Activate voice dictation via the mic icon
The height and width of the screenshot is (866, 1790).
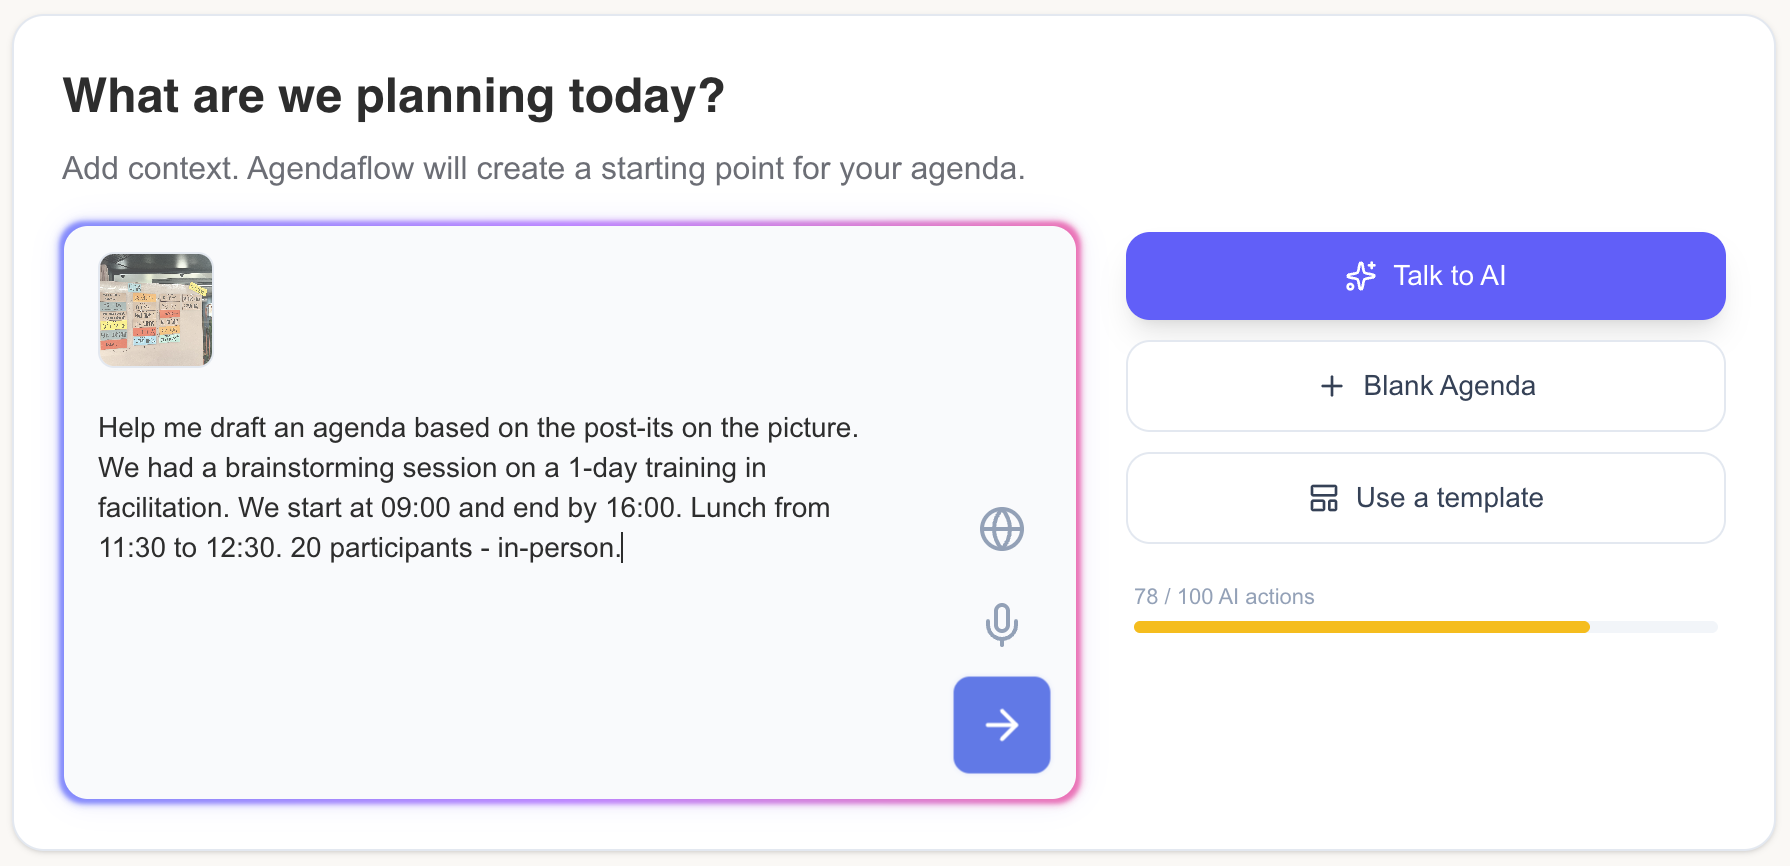click(x=1001, y=626)
